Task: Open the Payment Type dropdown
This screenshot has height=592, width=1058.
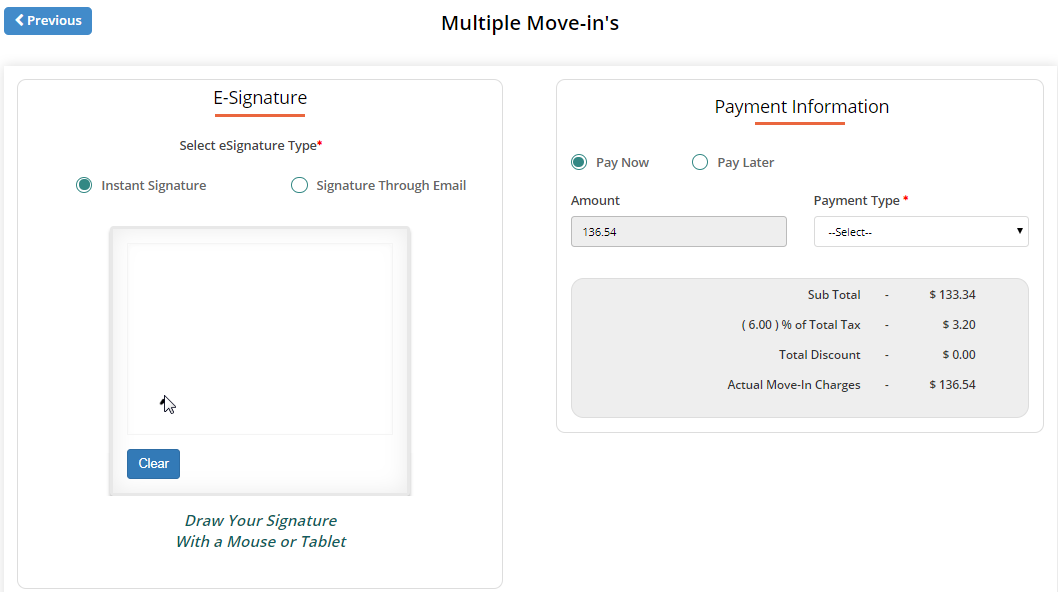Action: tap(921, 232)
